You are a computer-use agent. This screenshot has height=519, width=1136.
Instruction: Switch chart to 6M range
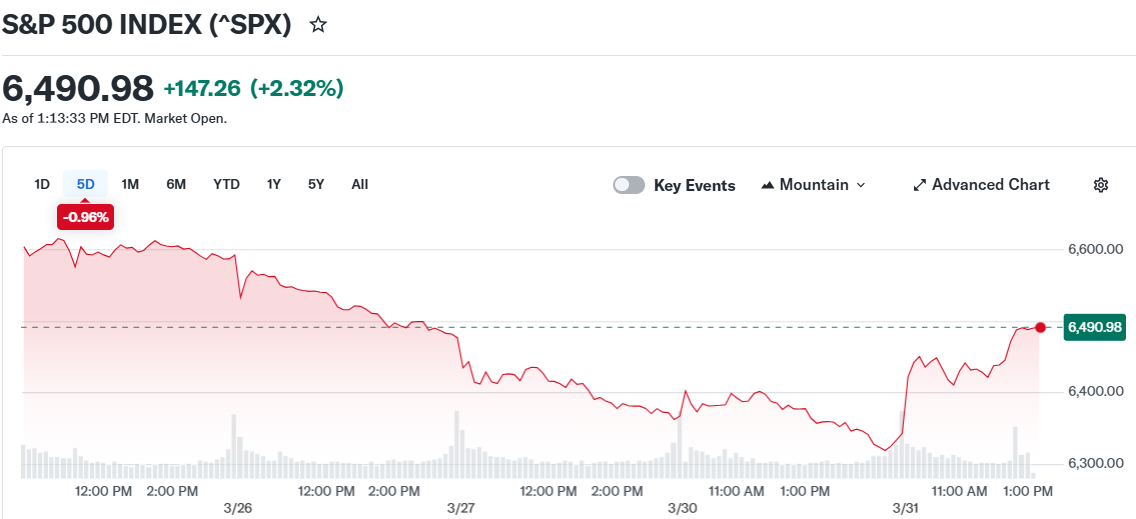[176, 184]
